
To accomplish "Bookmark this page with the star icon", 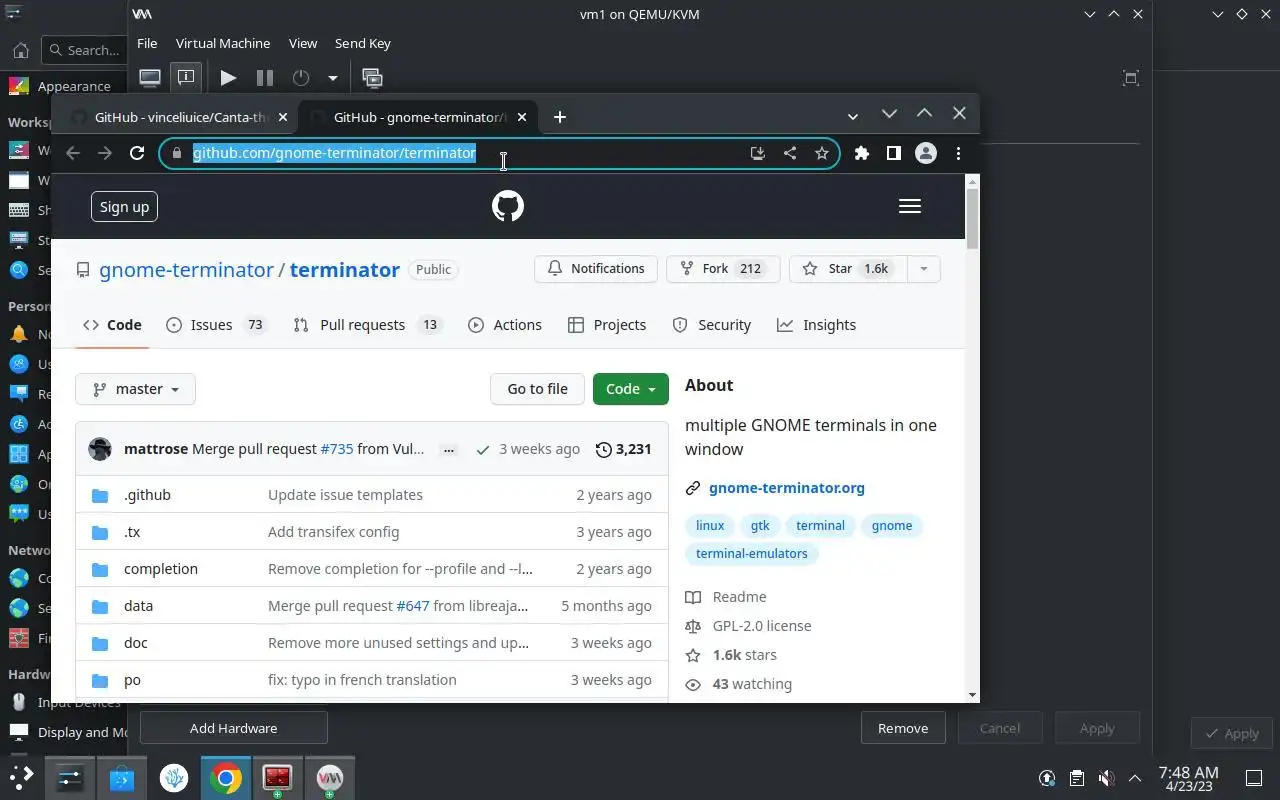I will 821,153.
